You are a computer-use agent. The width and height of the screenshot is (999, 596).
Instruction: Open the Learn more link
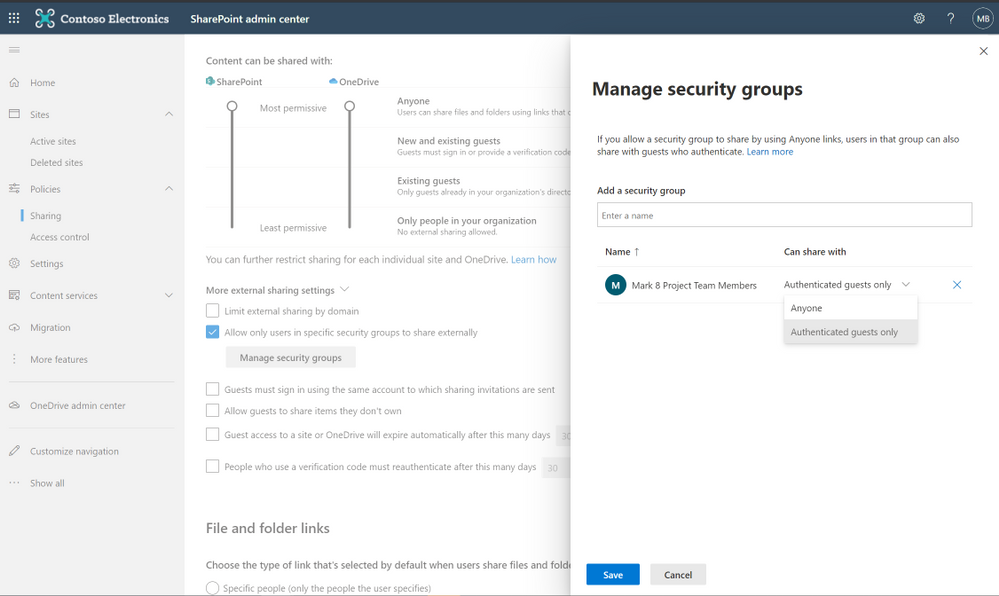click(x=770, y=152)
